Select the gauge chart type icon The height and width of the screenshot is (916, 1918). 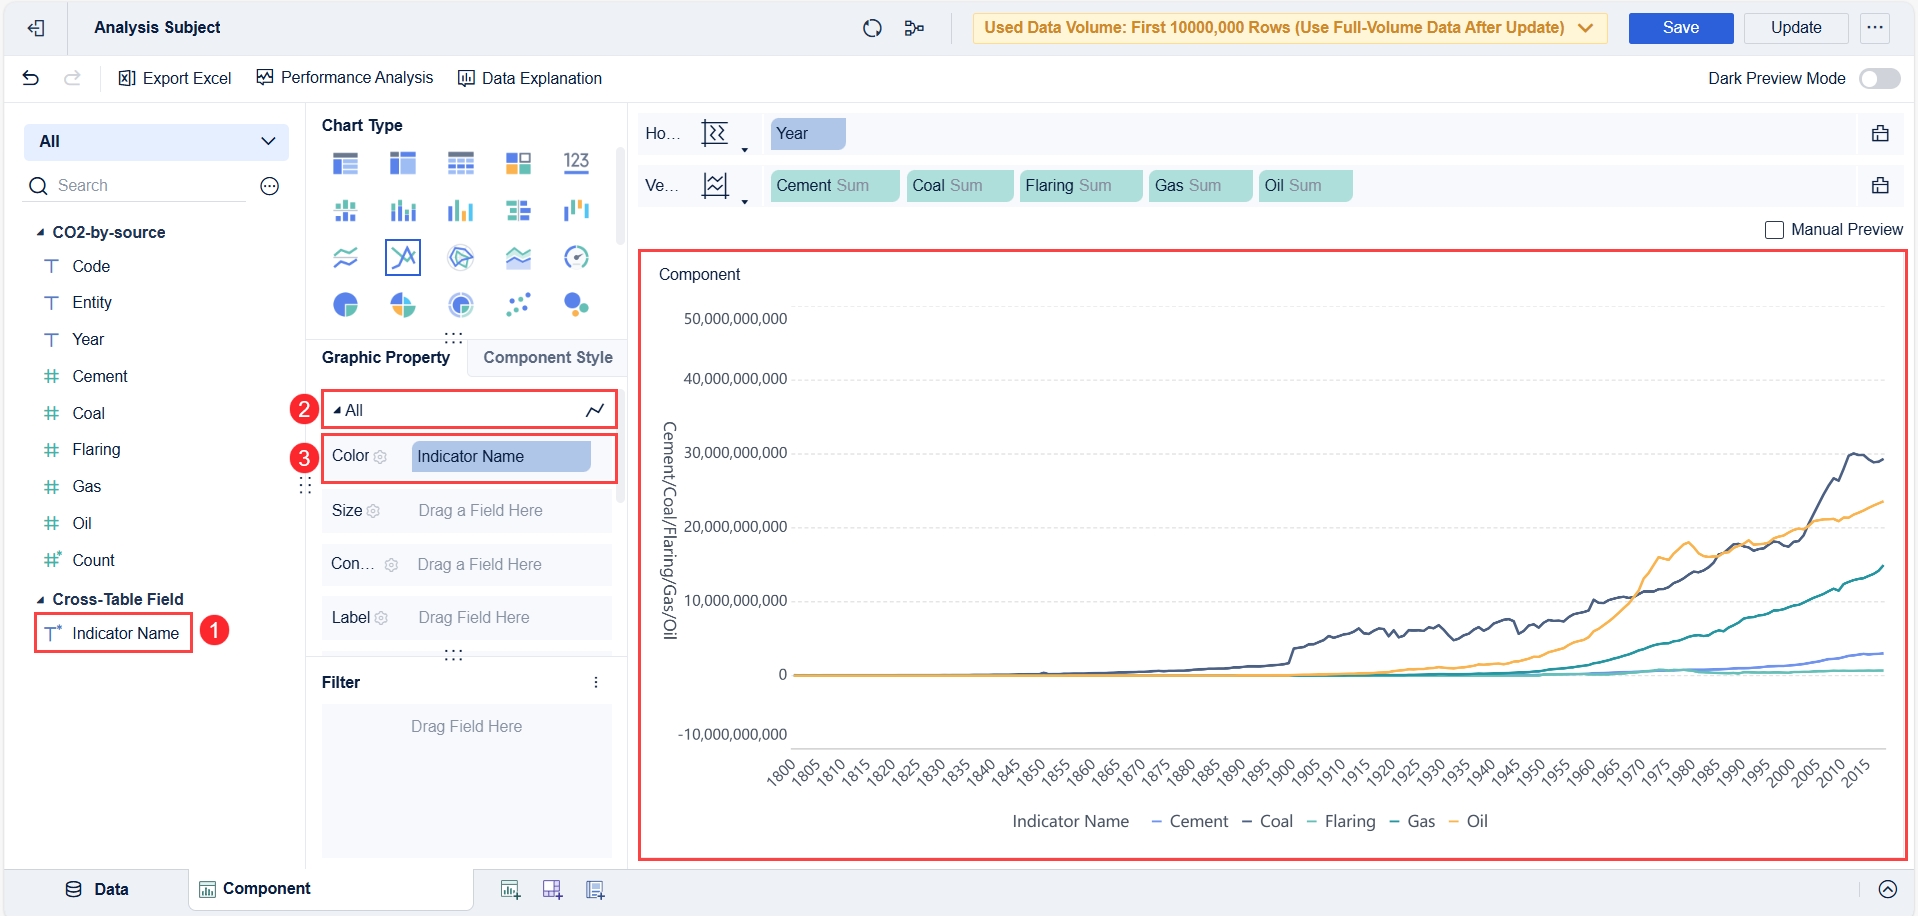(x=576, y=257)
